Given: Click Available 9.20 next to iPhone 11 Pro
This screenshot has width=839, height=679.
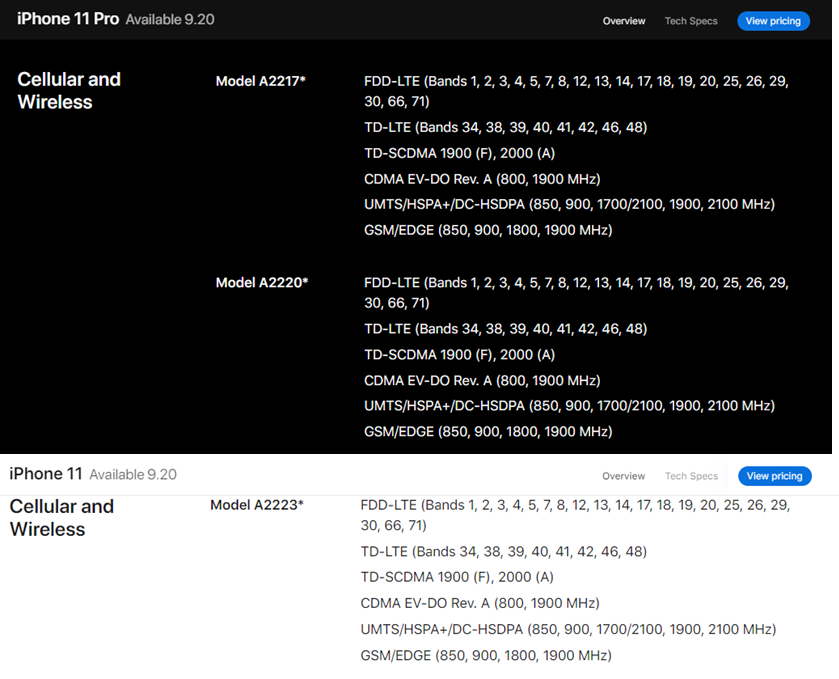Looking at the screenshot, I should [170, 20].
